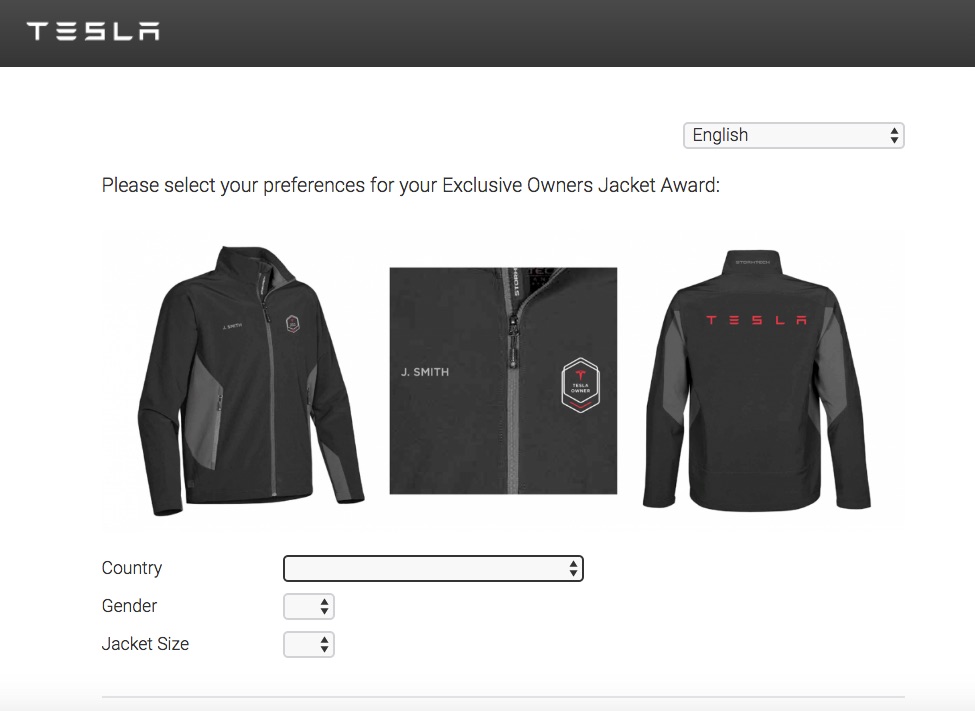The height and width of the screenshot is (711, 975).
Task: Click the small badge on front jacket
Action: pyautogui.click(x=292, y=323)
